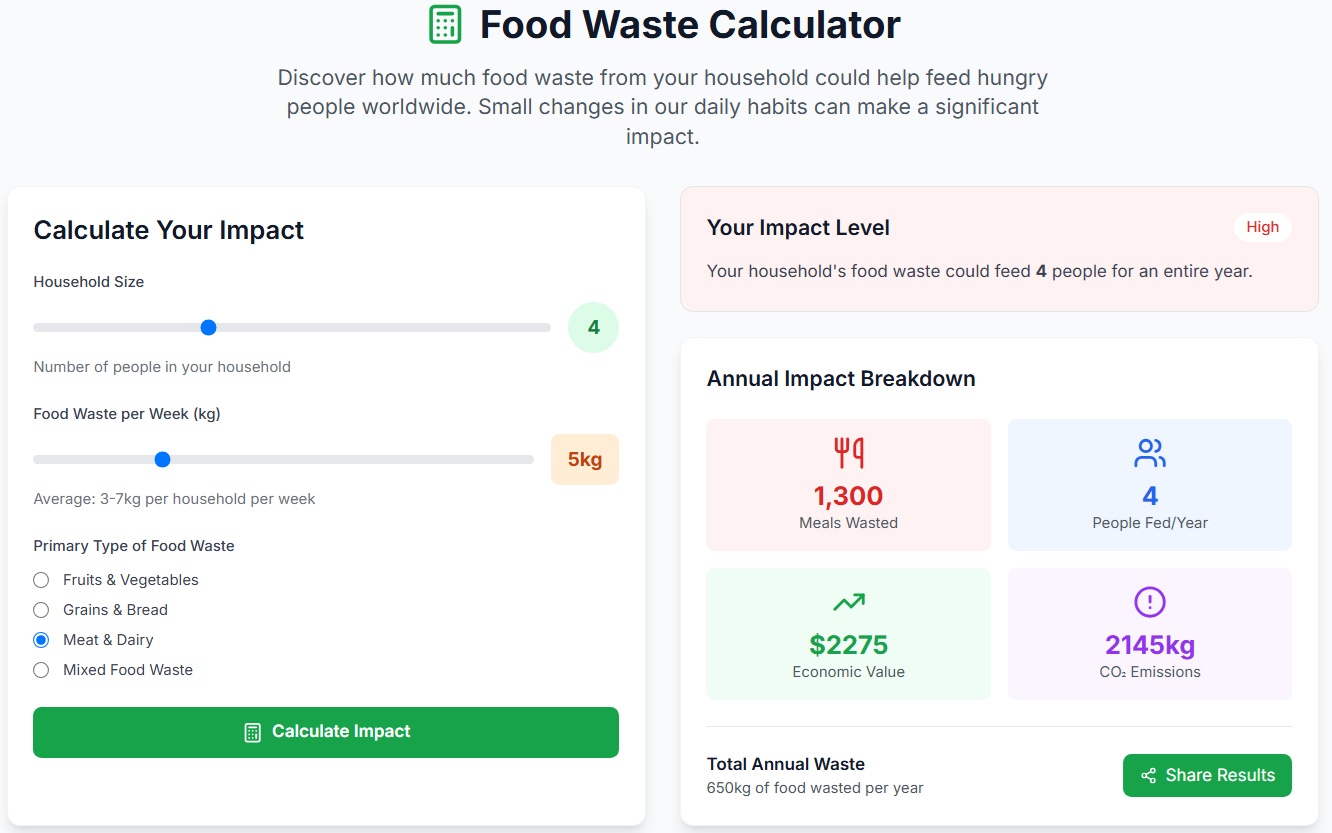The width and height of the screenshot is (1332, 833).
Task: Click the 1,300 Meals Wasted card
Action: [x=848, y=484]
